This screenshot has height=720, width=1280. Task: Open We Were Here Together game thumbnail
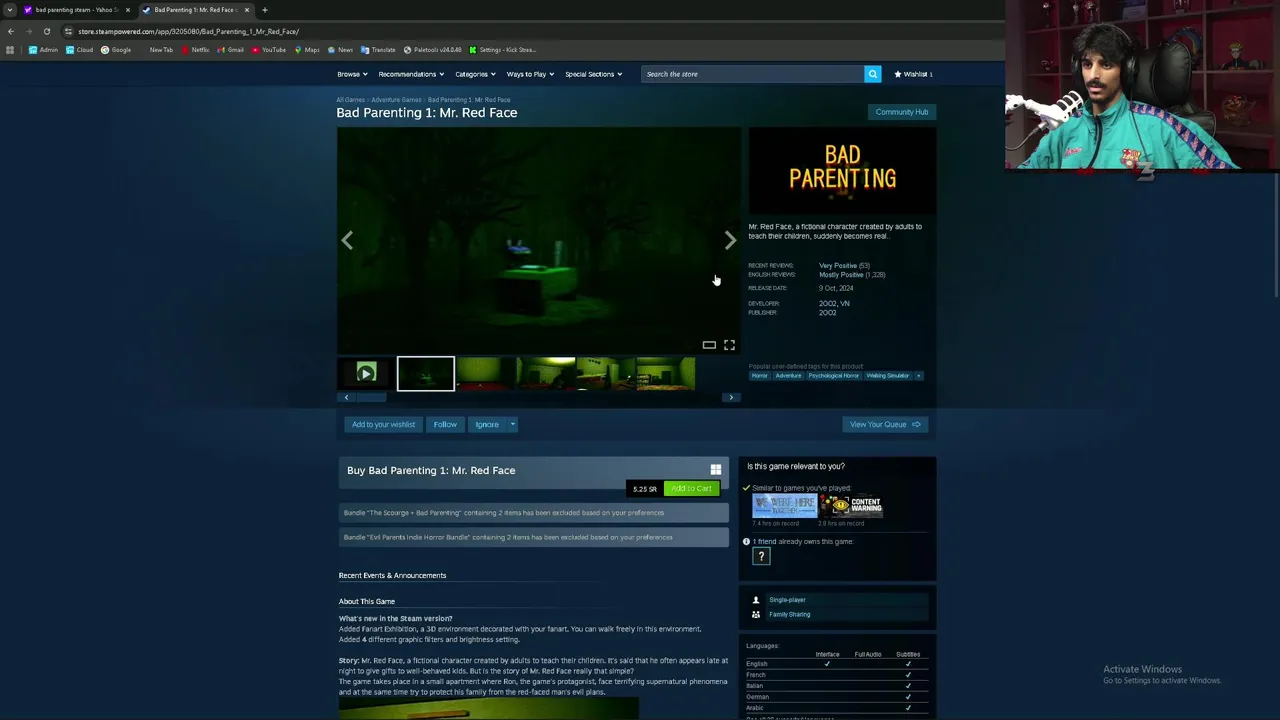[784, 505]
